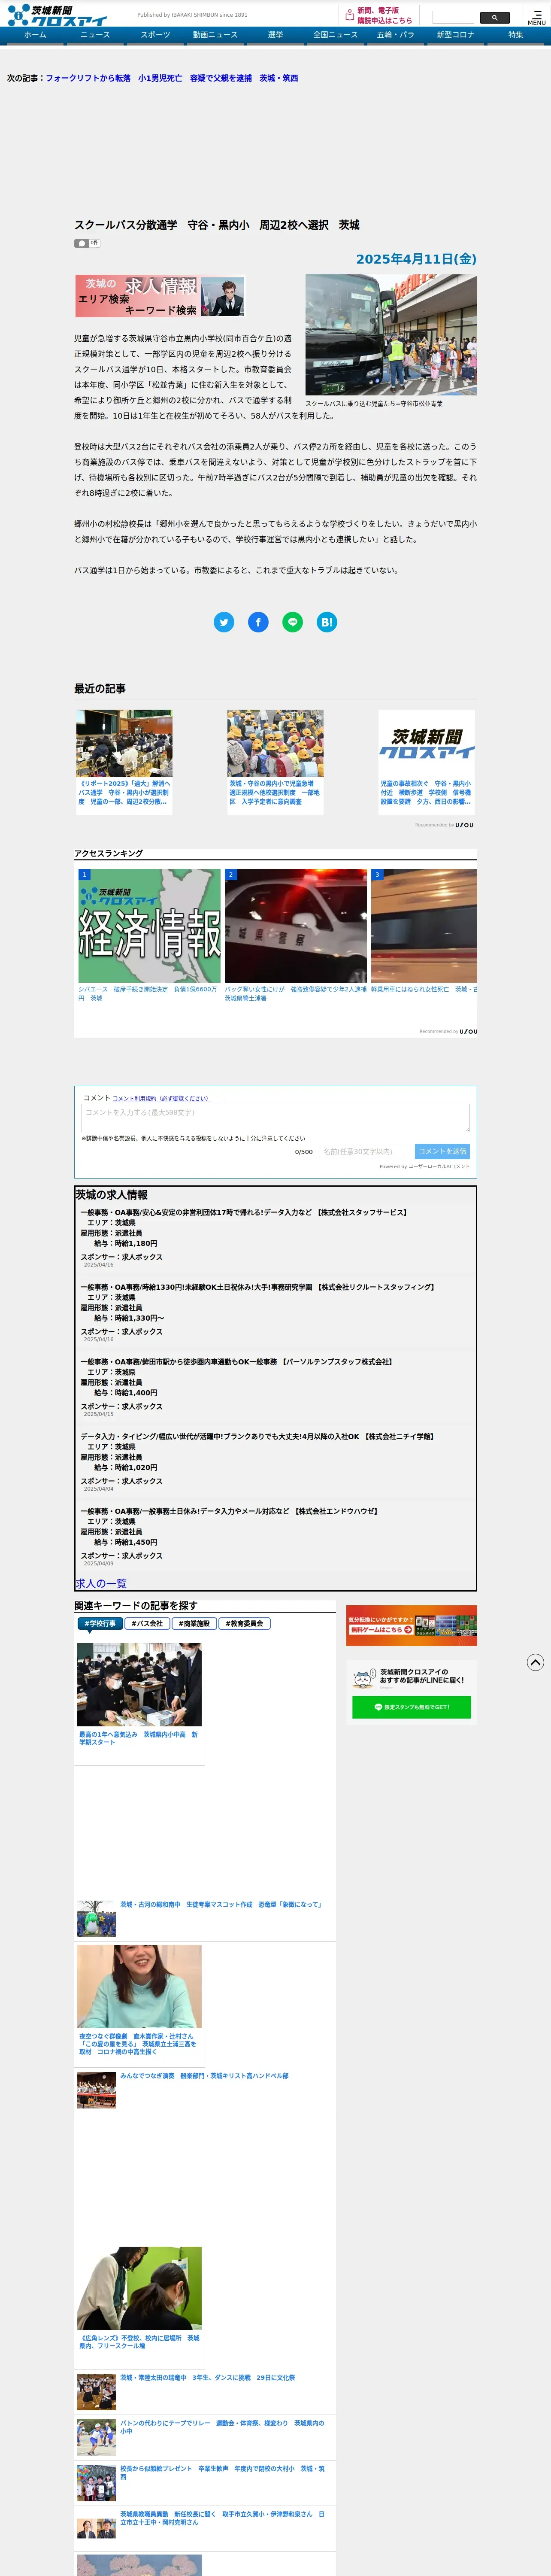Open ranking item 2 バッグ奪い article
This screenshot has height=2576, width=551.
[x=296, y=937]
